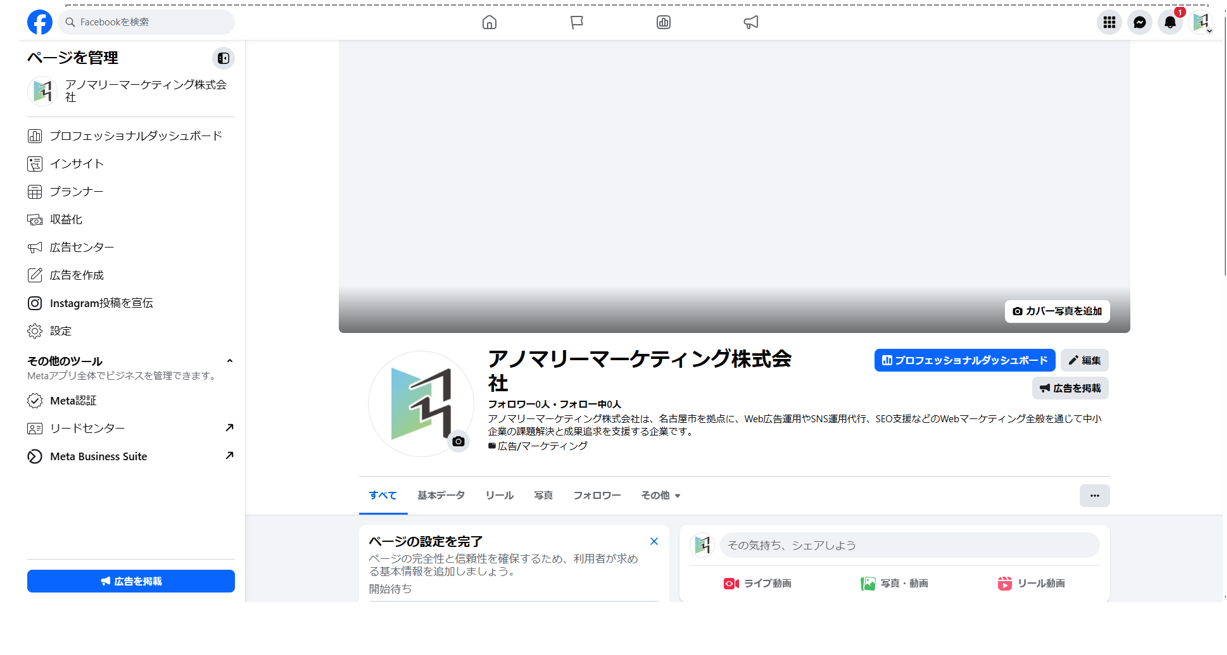Click the Meta Business Suite icon
1227x655 pixels.
(35, 457)
